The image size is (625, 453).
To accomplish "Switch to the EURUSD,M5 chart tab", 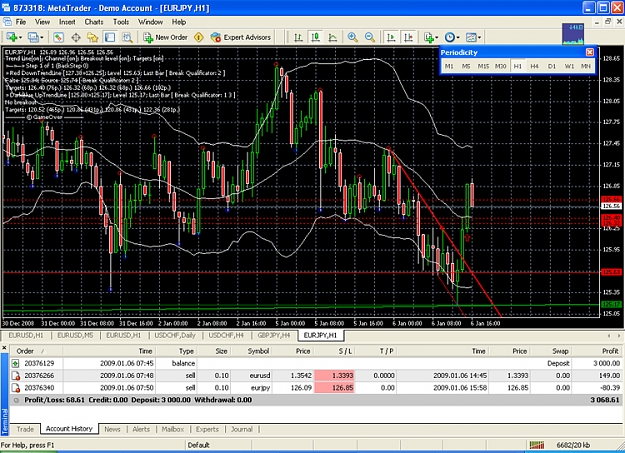I will 75,335.
